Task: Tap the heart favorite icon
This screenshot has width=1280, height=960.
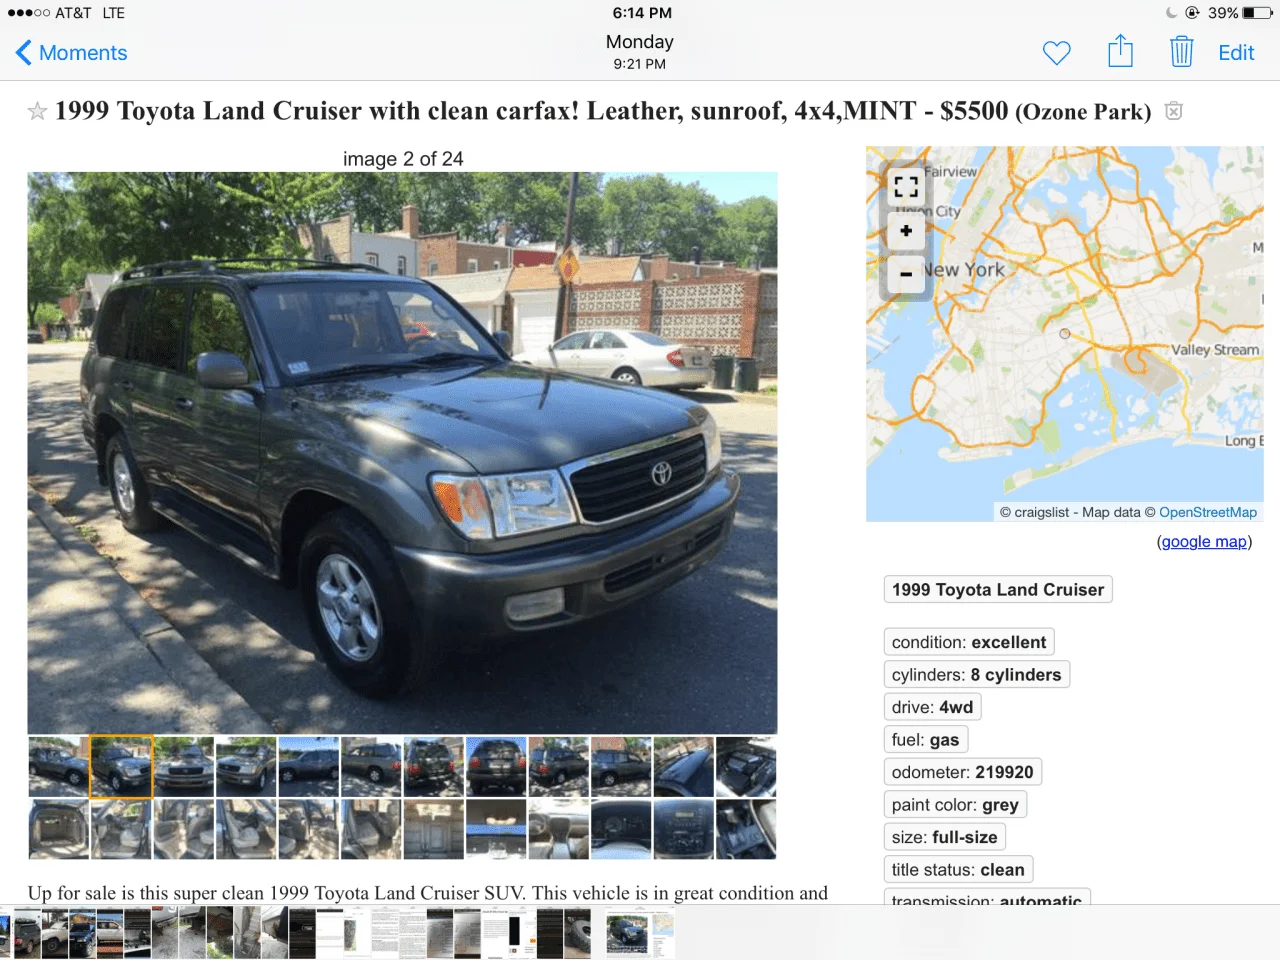Action: 1056,53
